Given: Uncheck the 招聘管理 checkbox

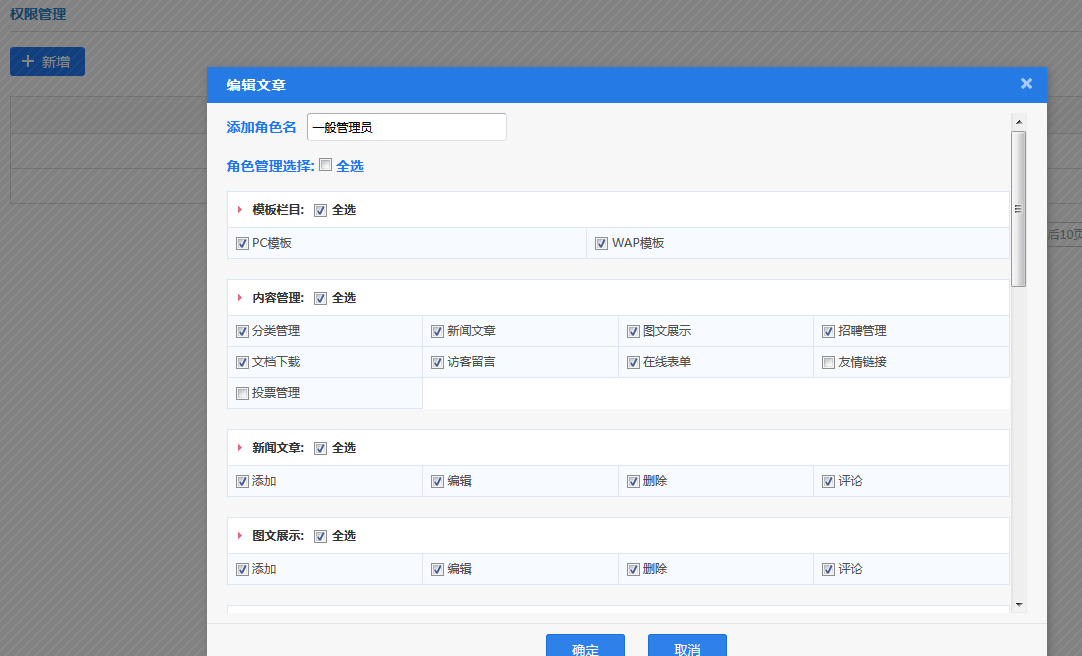Looking at the screenshot, I should coord(829,332).
